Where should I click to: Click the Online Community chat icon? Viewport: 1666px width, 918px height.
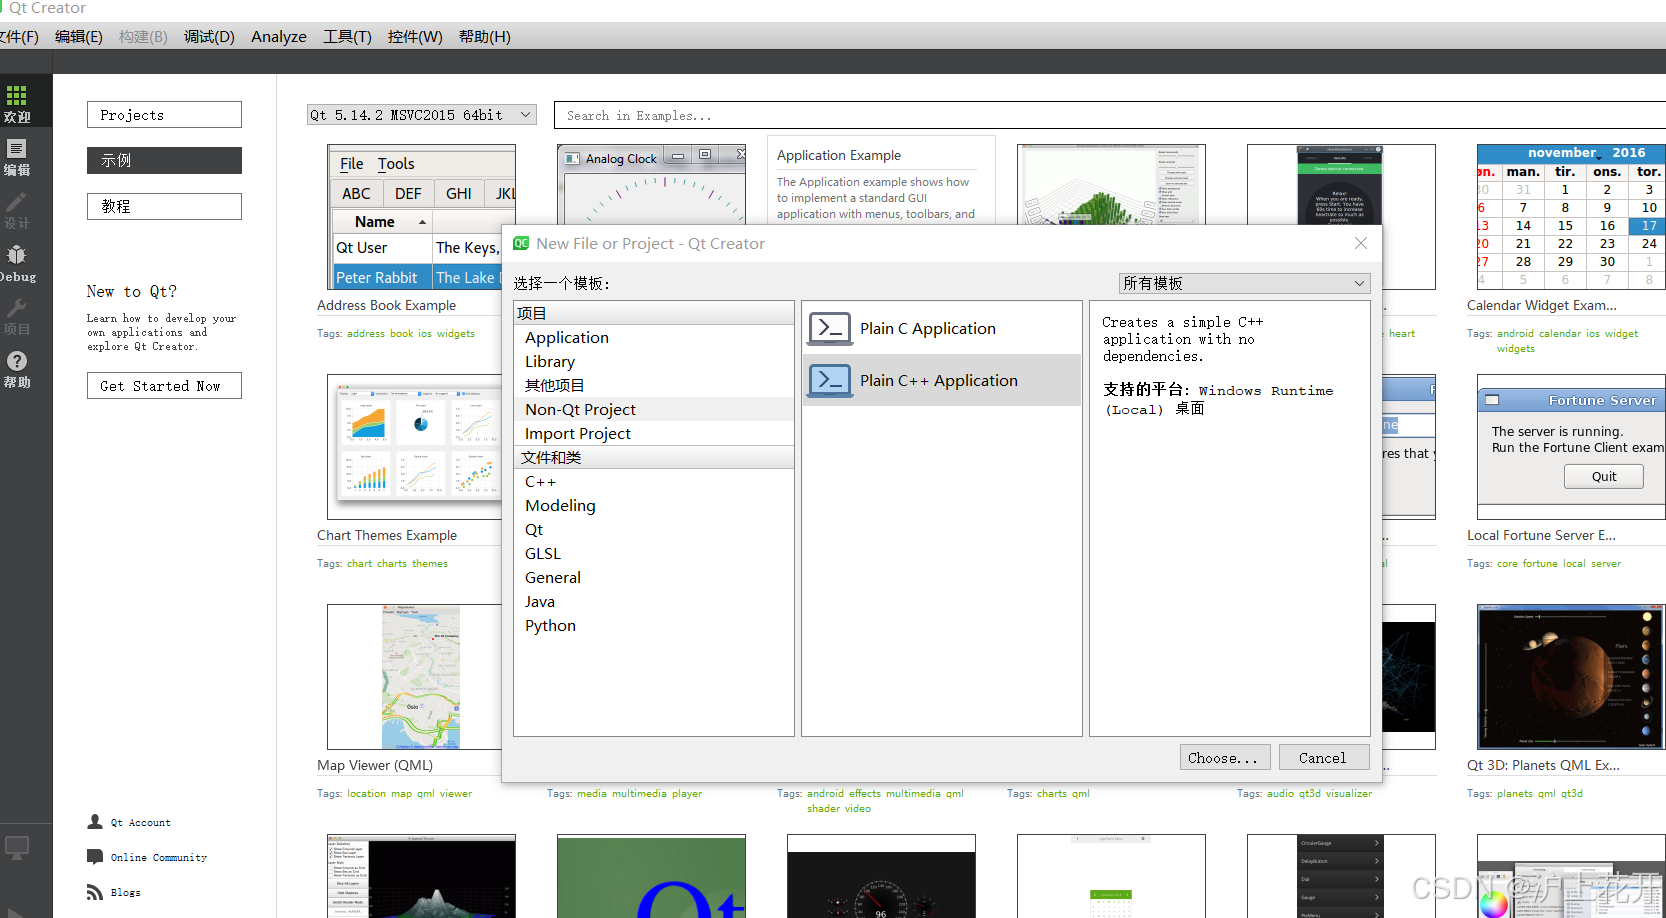pyautogui.click(x=95, y=857)
